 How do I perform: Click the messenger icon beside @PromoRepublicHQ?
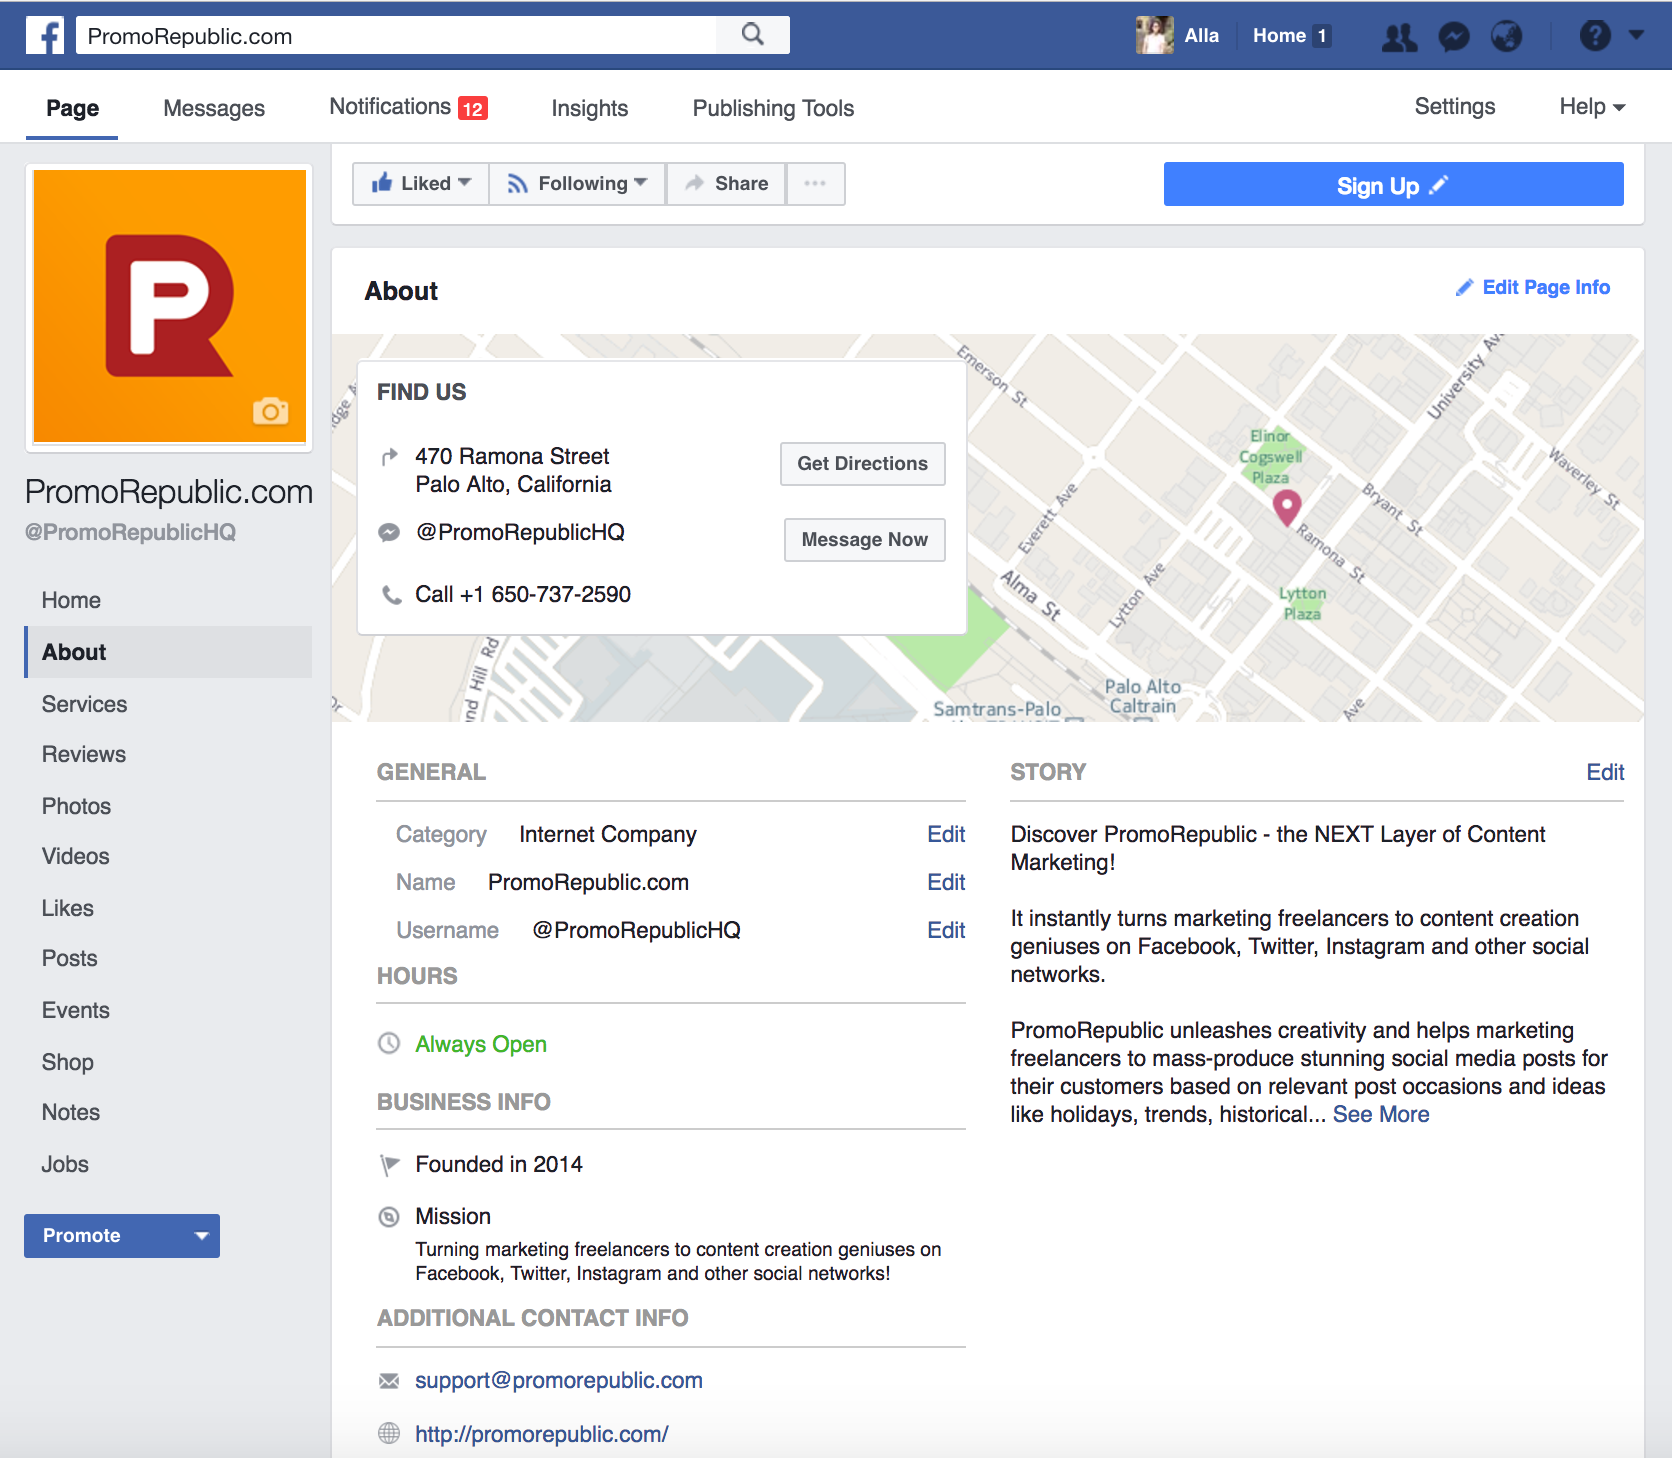coord(389,533)
